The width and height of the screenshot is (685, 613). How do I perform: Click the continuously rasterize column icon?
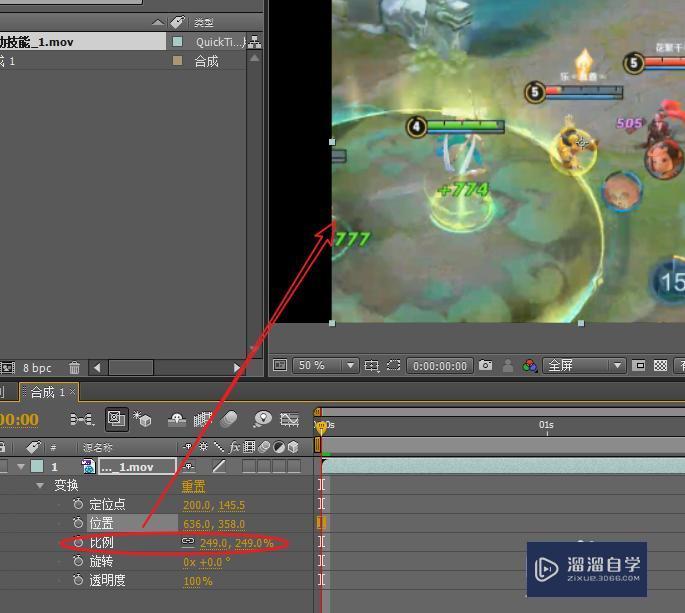204,447
